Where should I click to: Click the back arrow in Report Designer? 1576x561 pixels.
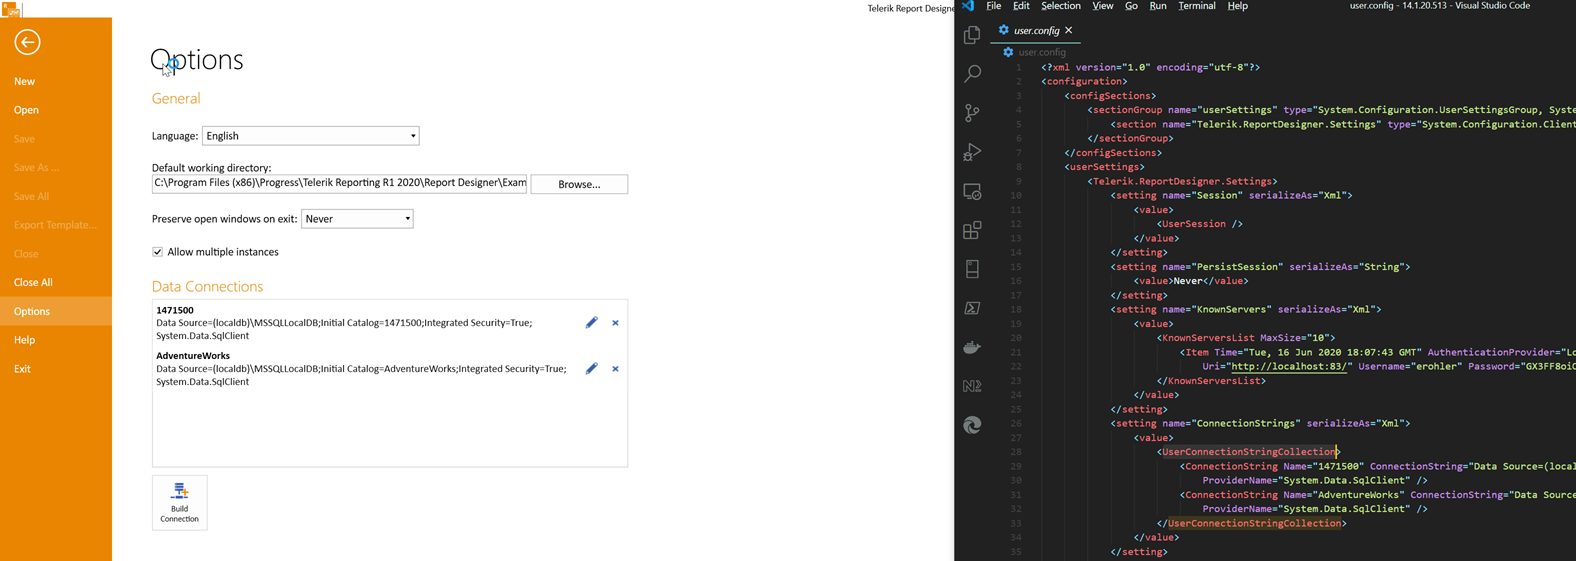[x=27, y=42]
